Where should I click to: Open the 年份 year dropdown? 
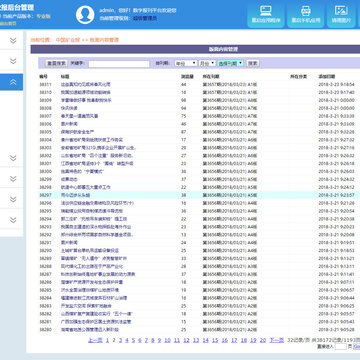coord(186,63)
